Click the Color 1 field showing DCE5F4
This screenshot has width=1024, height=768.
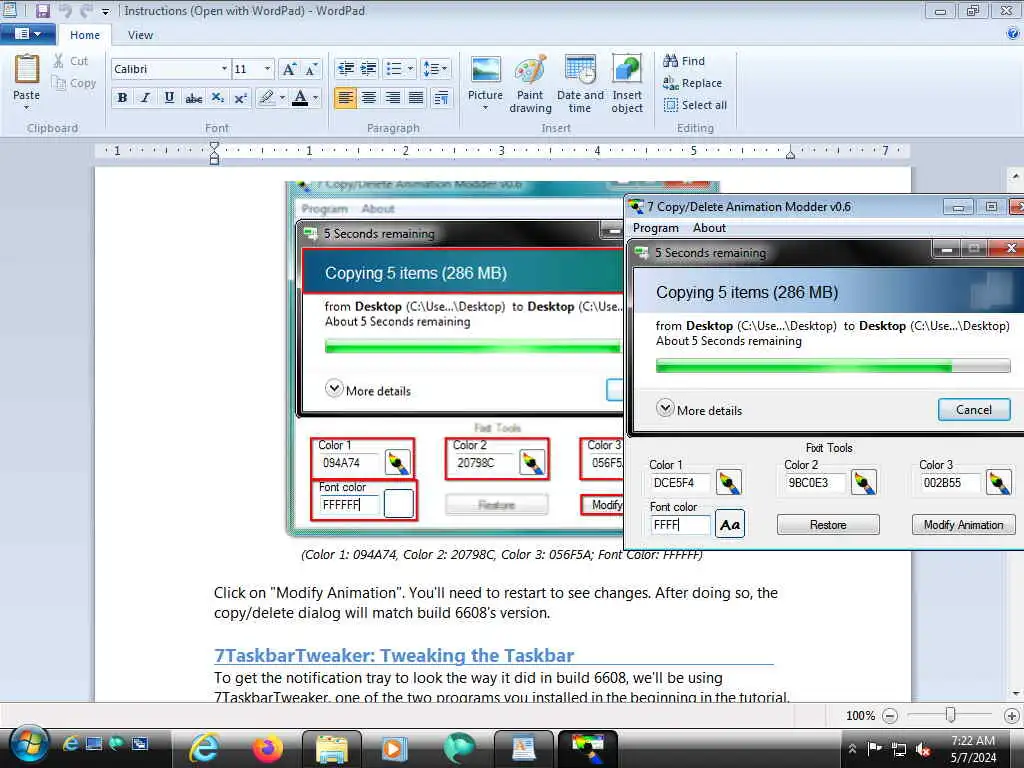680,483
